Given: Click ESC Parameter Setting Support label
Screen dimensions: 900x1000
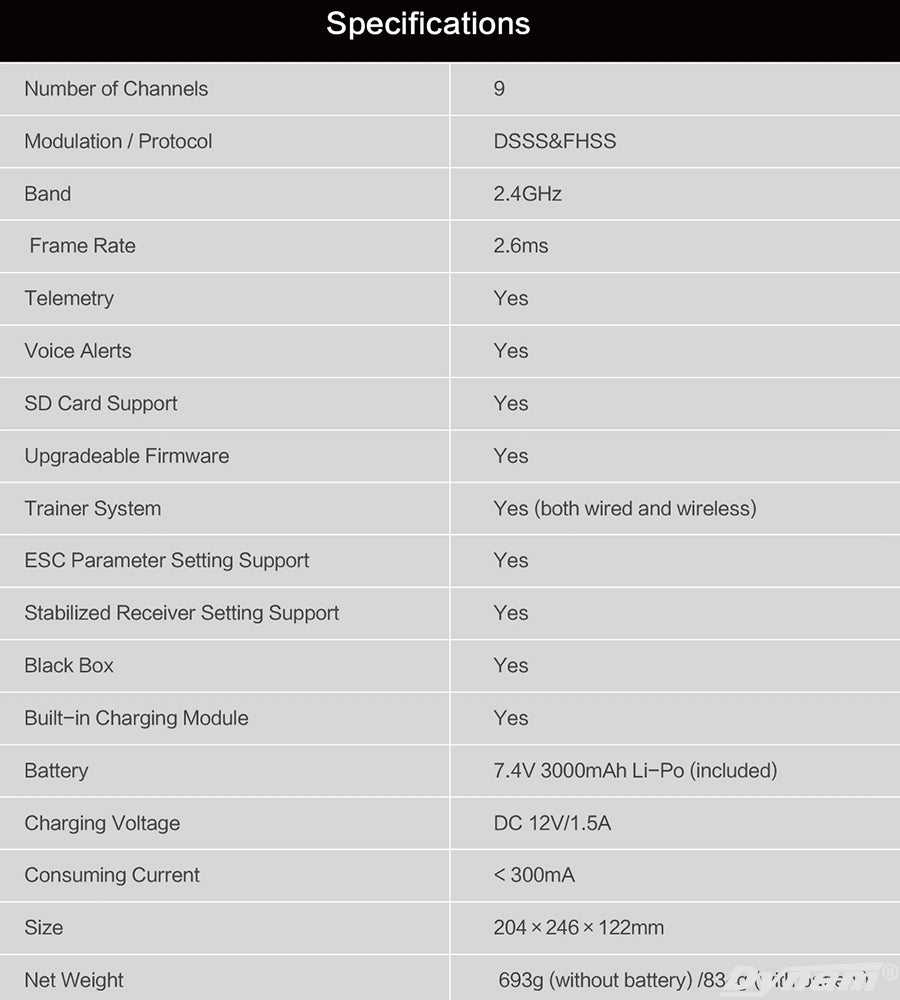Looking at the screenshot, I should pyautogui.click(x=167, y=561).
